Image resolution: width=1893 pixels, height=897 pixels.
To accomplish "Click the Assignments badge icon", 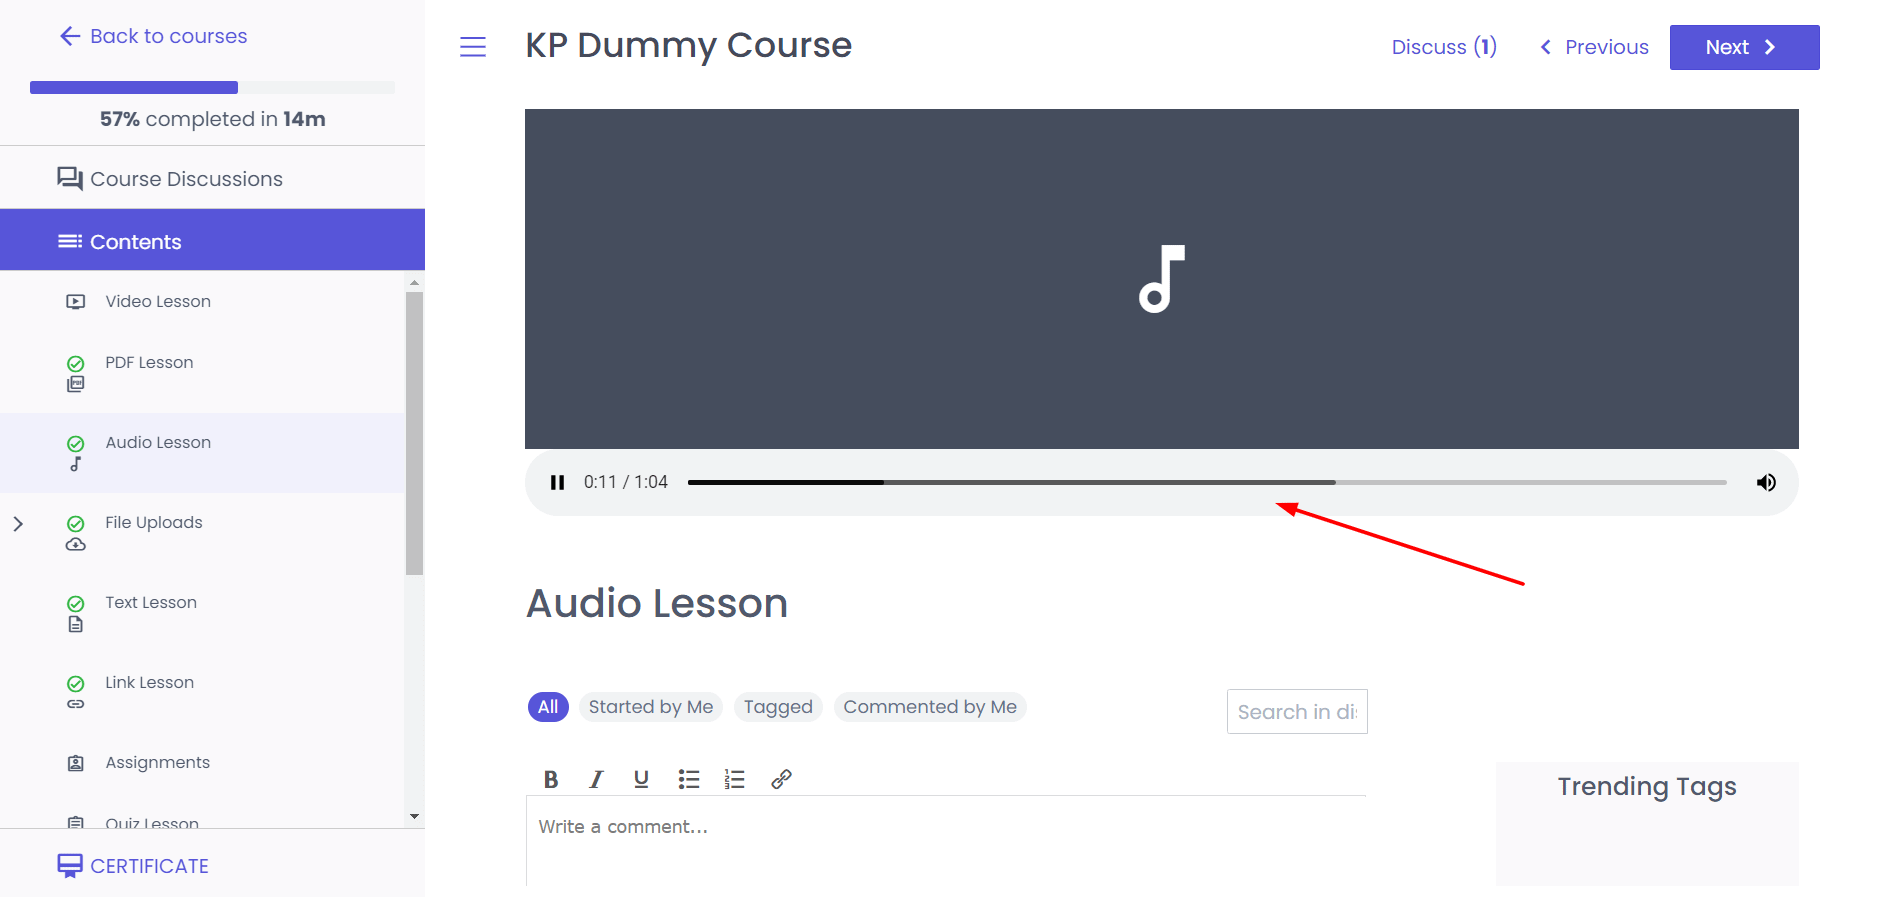I will 76,763.
